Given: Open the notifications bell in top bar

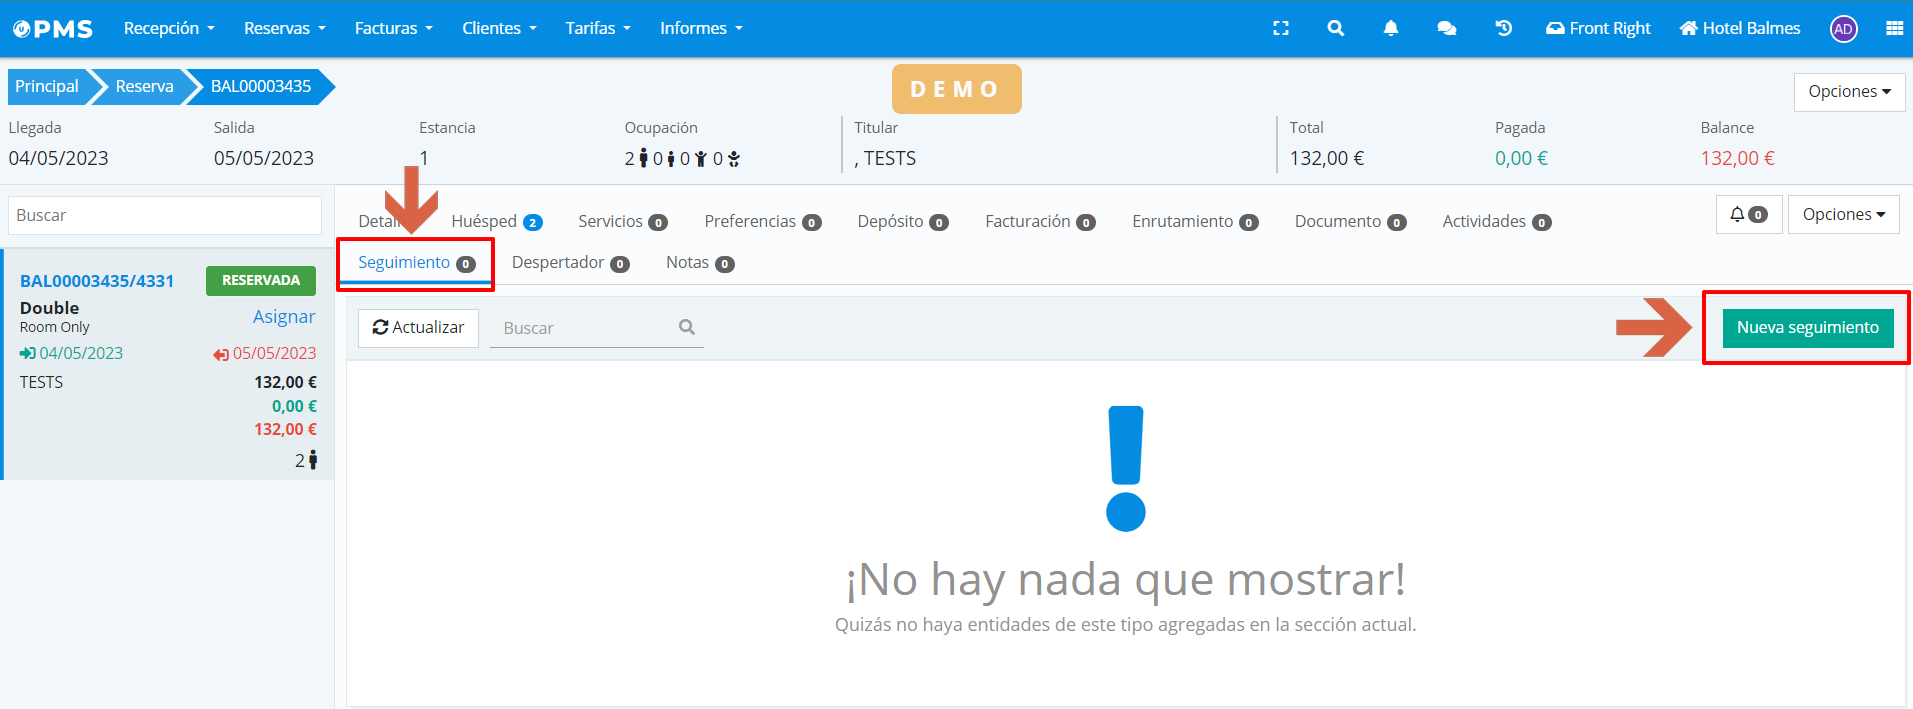Looking at the screenshot, I should click(x=1390, y=28).
